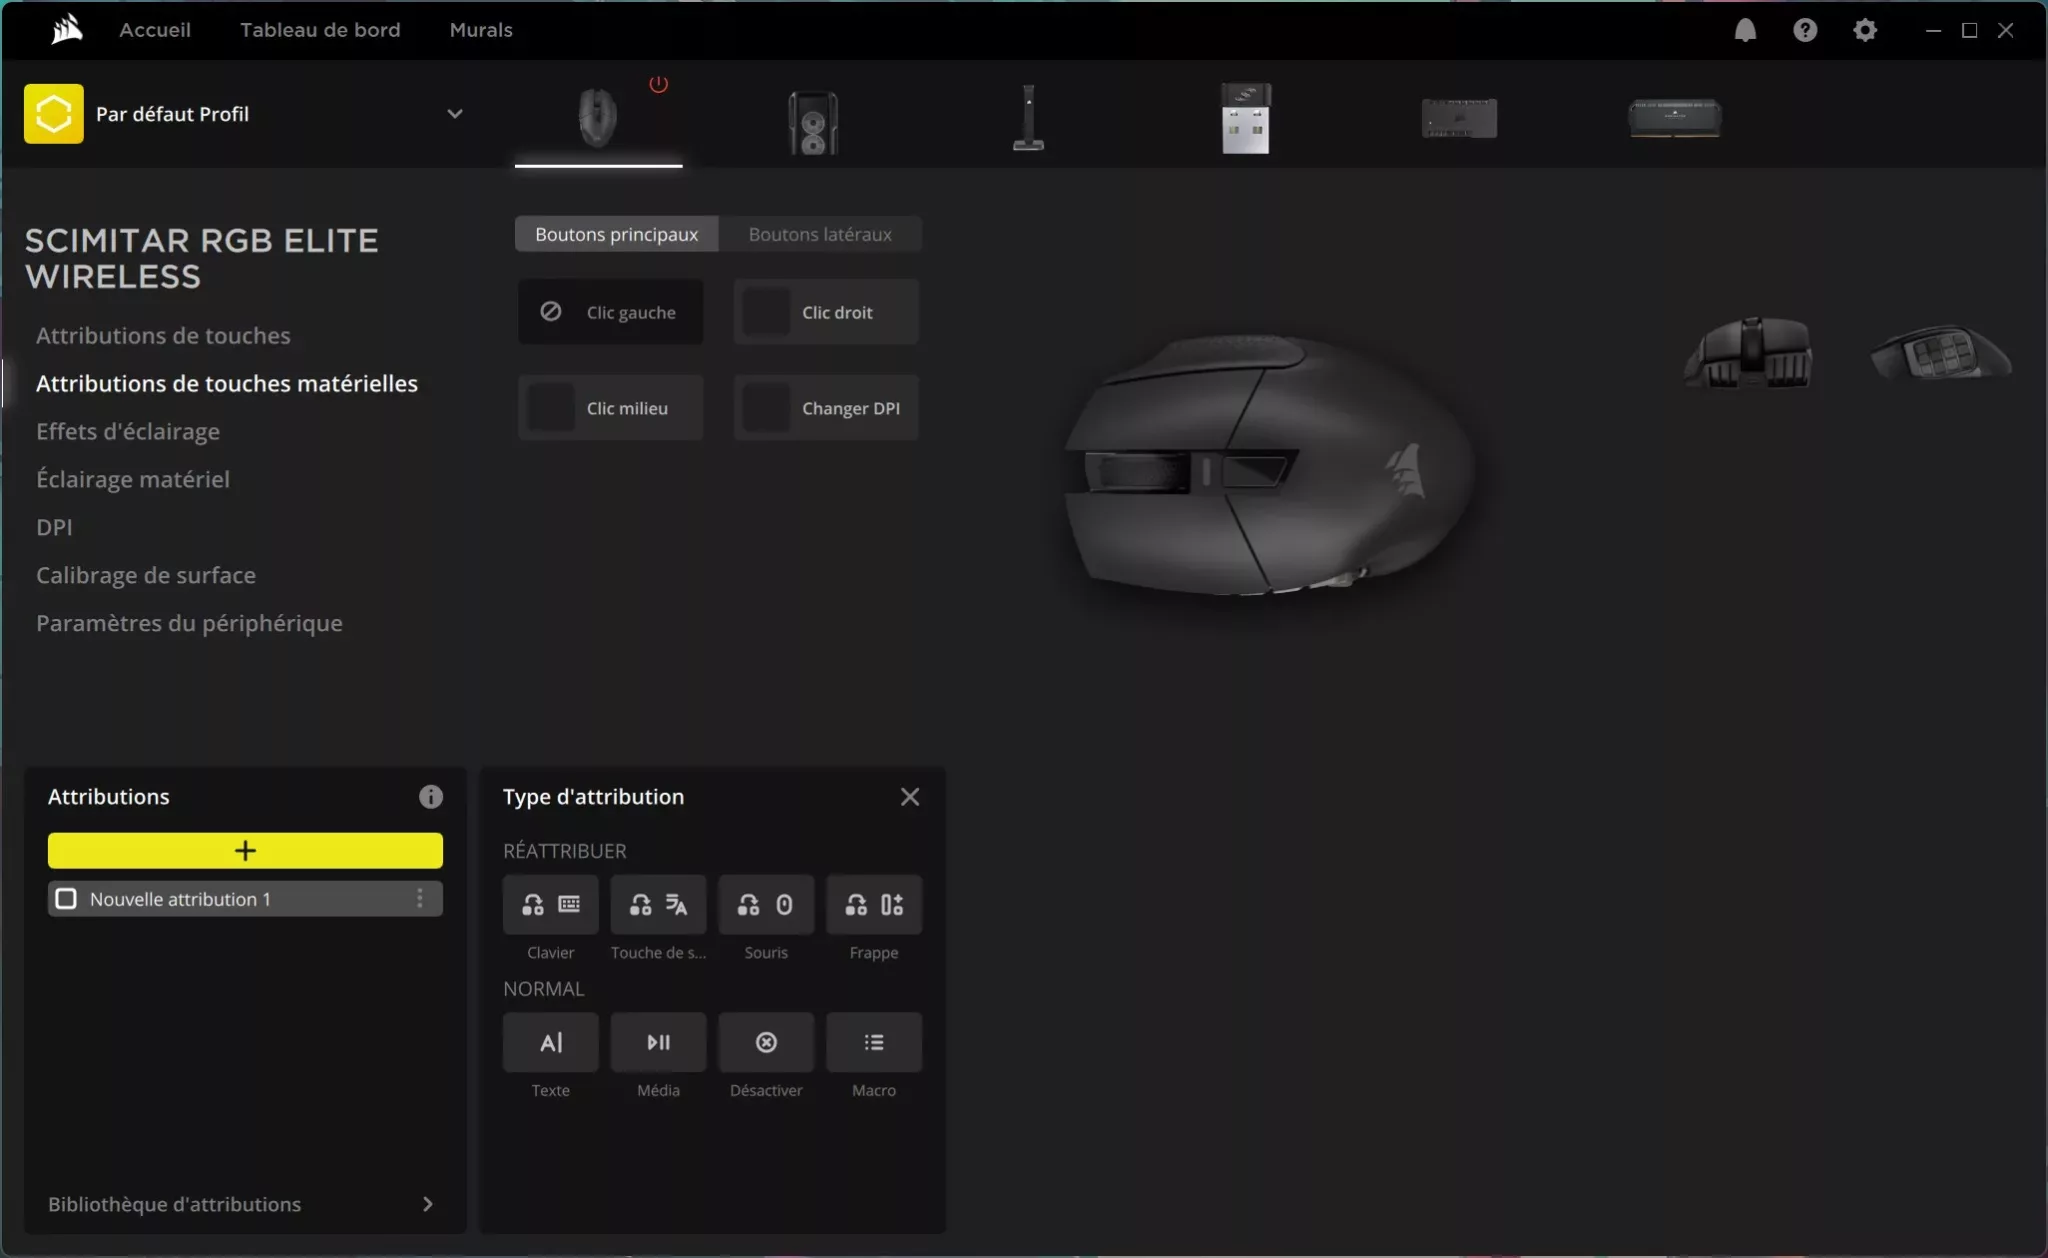
Task: Toggle the Nouvelle attribution 1 checkbox
Action: [x=66, y=898]
